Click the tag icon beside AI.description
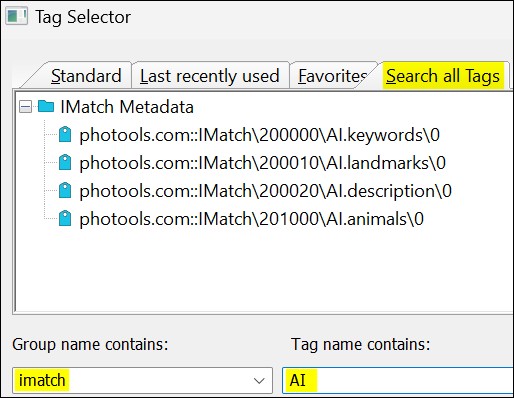 click(65, 191)
